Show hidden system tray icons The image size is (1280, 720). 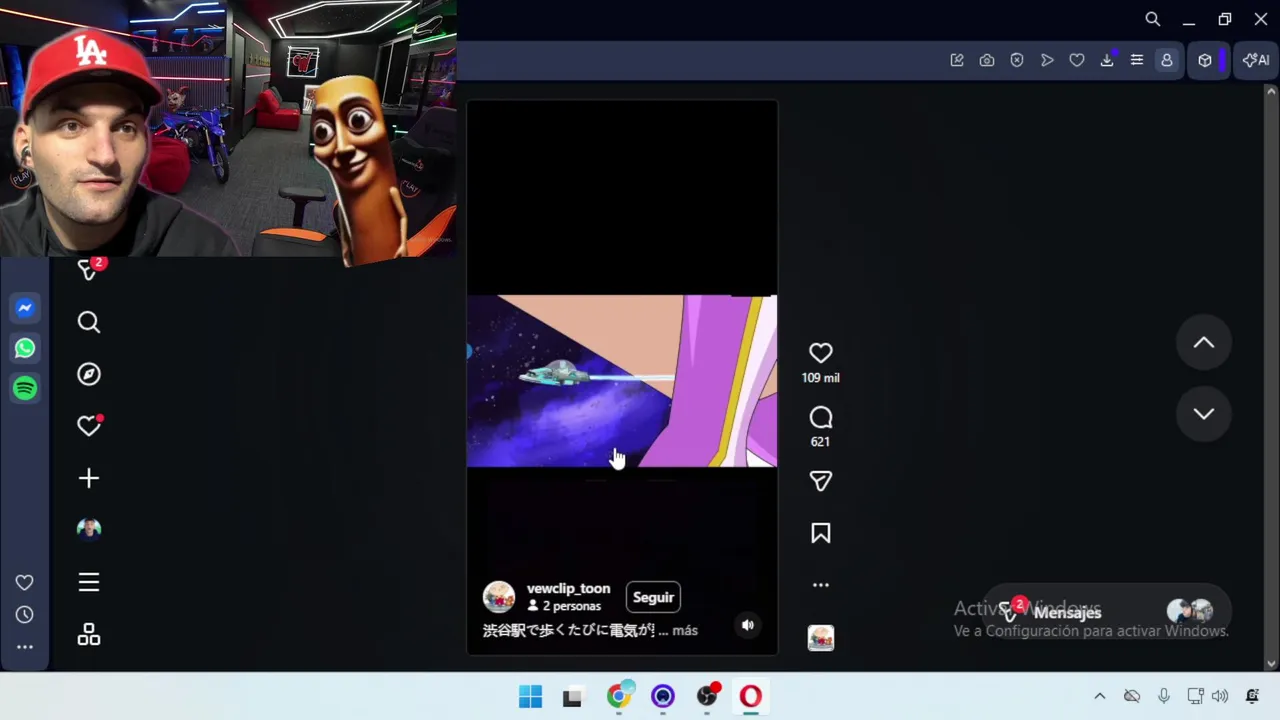[x=1100, y=696]
